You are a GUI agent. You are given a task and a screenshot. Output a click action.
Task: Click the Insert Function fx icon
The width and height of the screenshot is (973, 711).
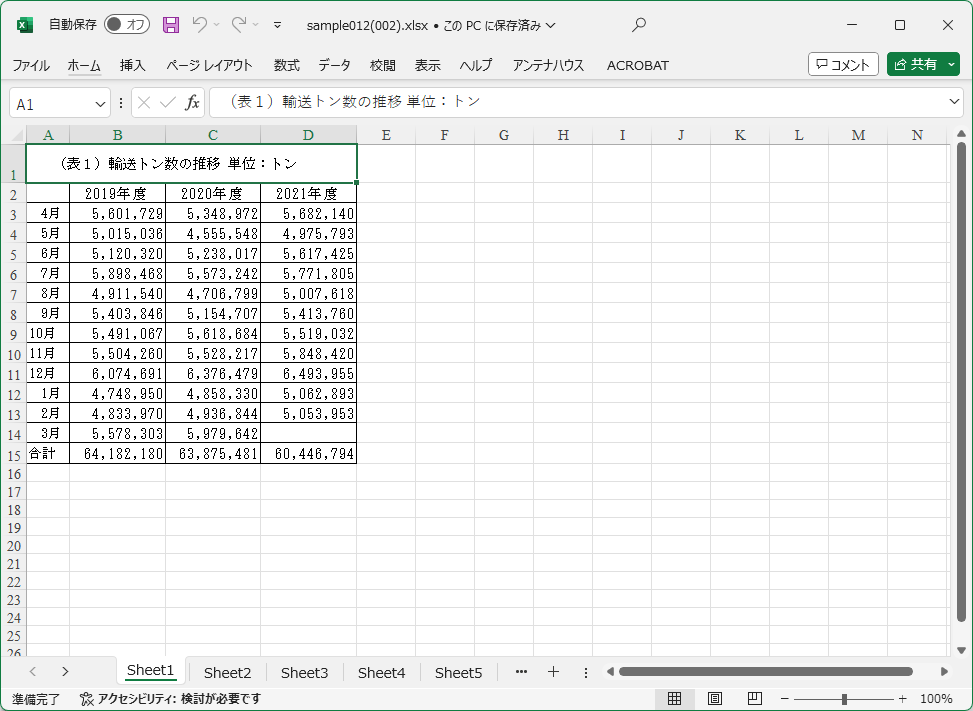pos(192,103)
